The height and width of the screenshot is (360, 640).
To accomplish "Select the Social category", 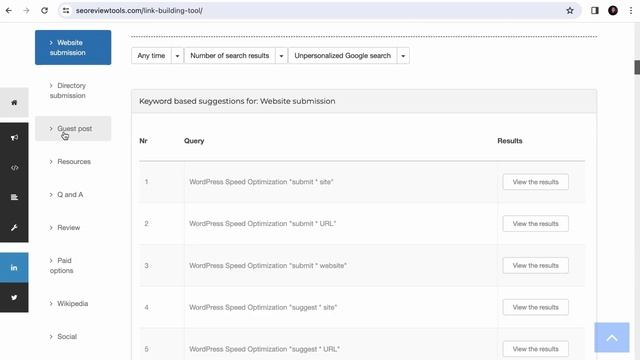I will [73, 337].
